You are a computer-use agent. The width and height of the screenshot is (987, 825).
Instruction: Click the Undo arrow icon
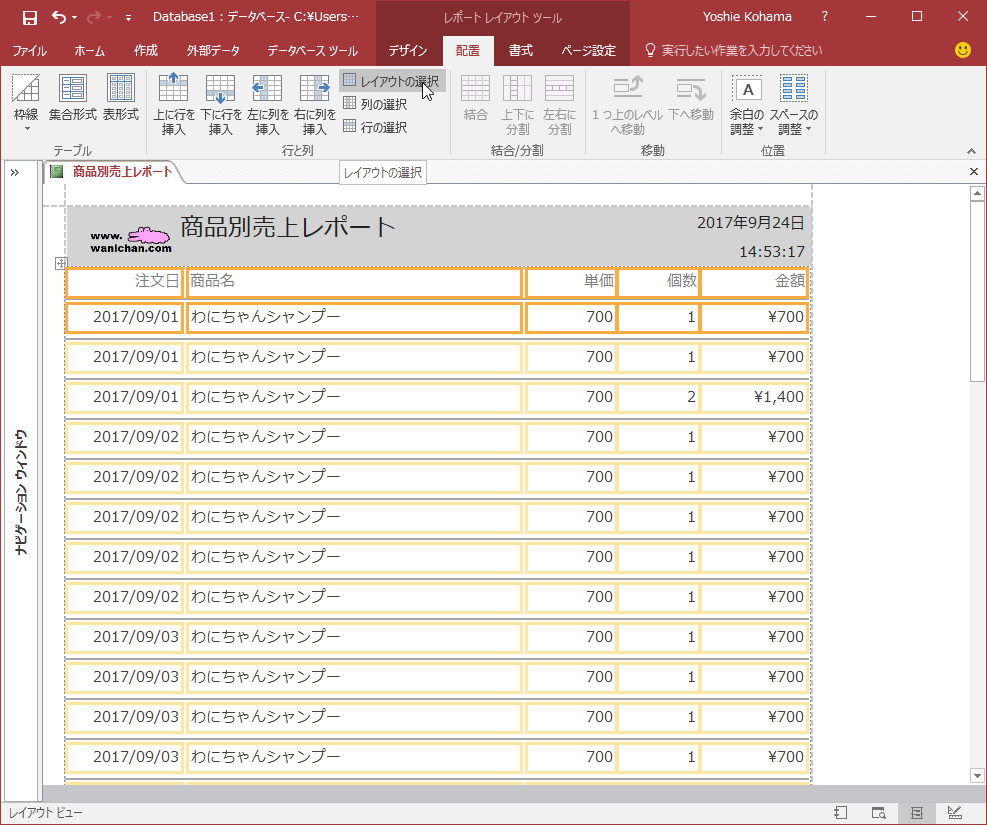pyautogui.click(x=59, y=18)
